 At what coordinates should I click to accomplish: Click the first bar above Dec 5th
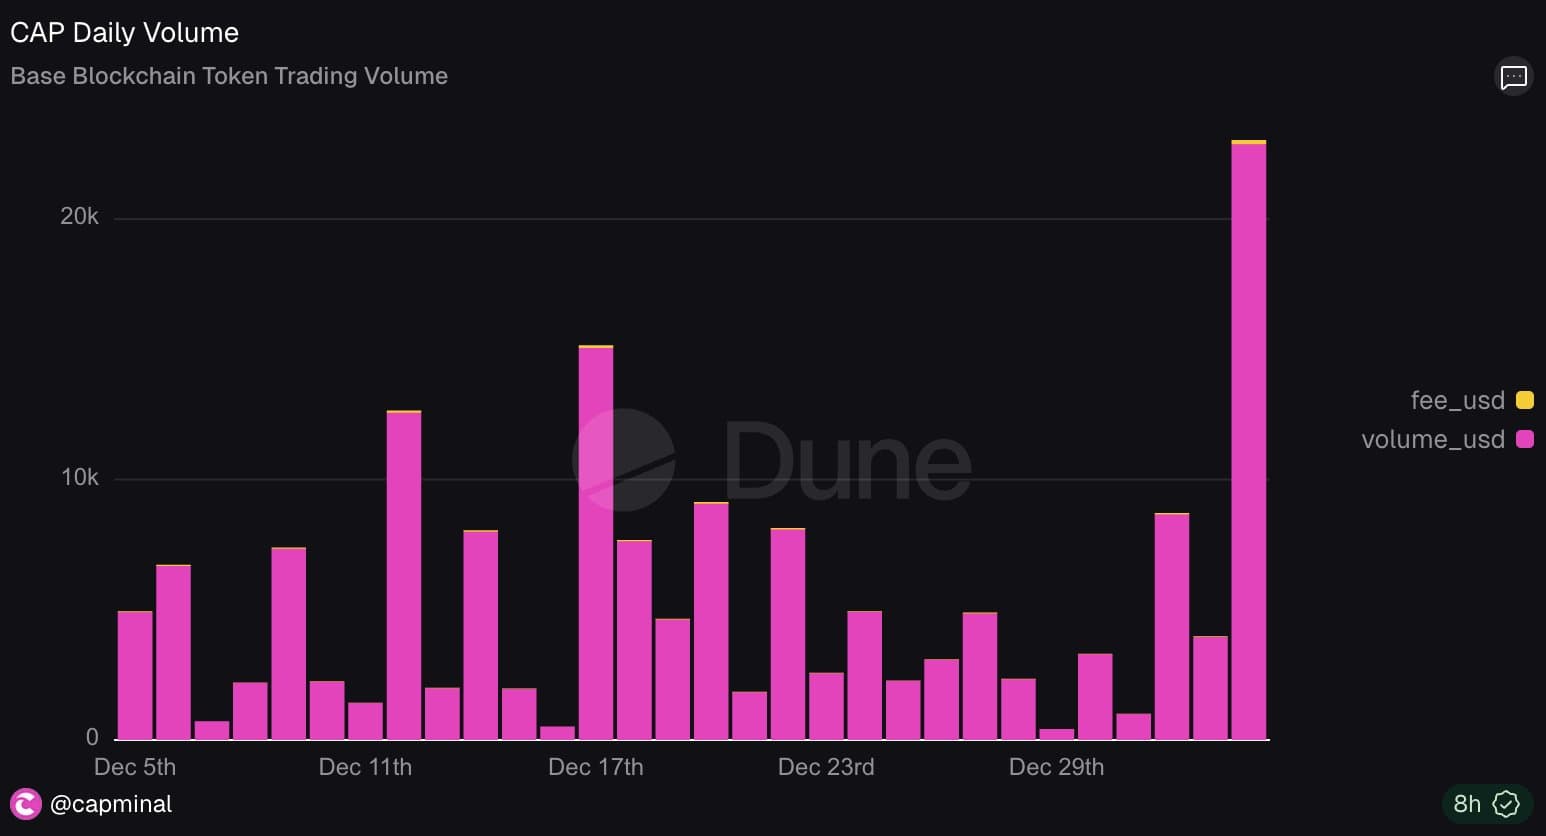click(x=135, y=675)
